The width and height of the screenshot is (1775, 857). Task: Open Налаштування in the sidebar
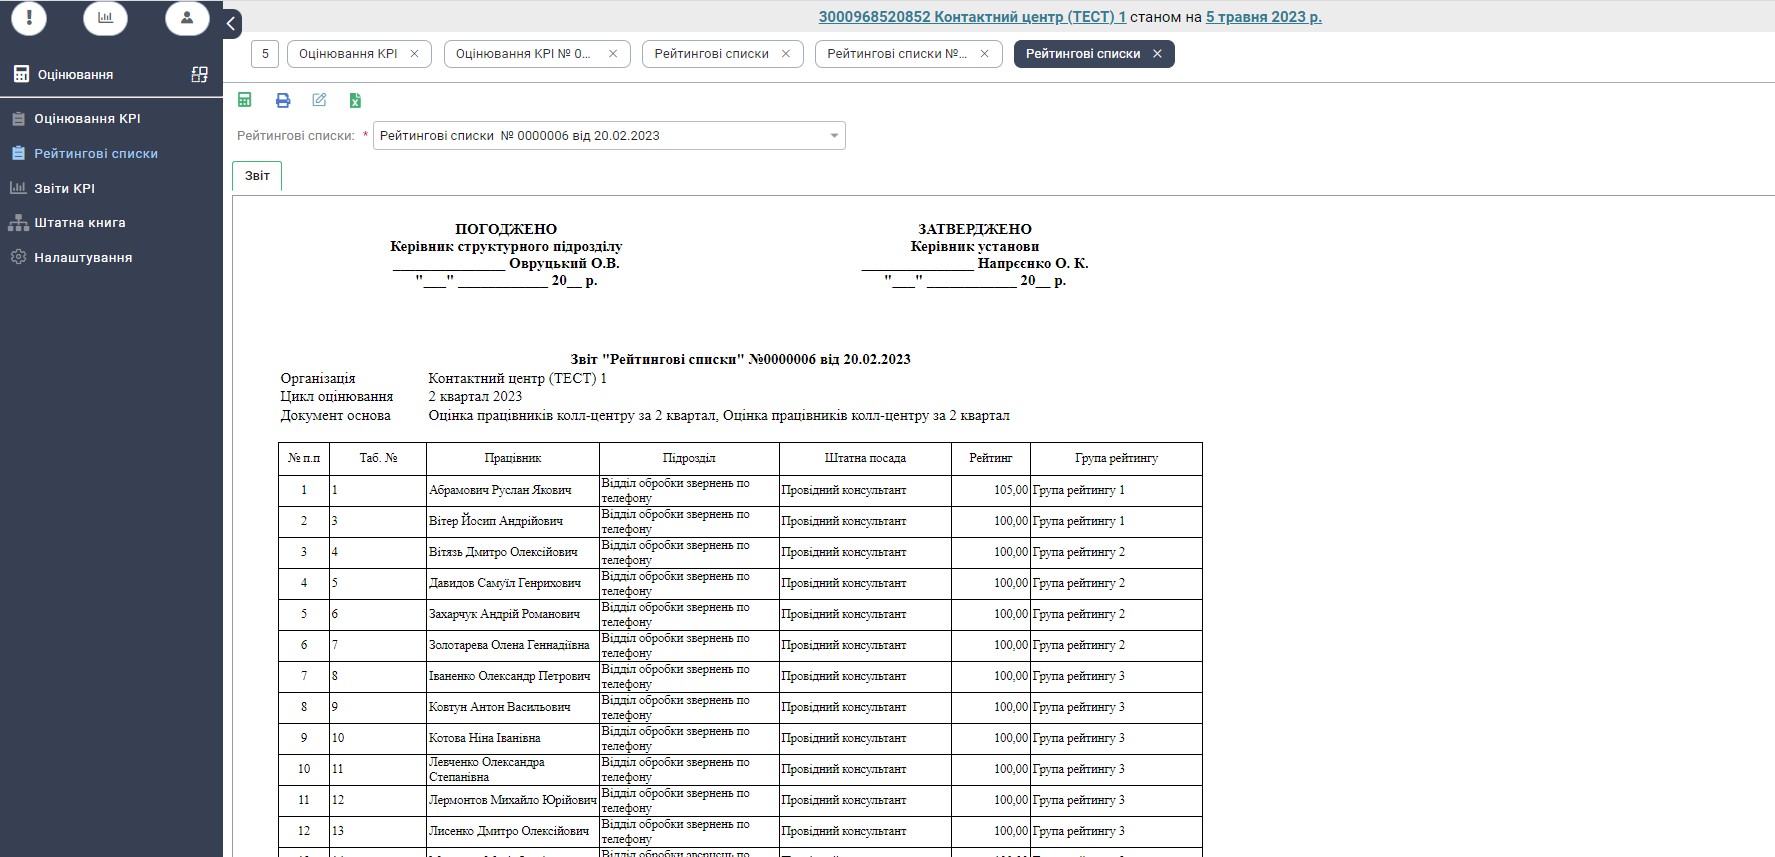coord(83,257)
